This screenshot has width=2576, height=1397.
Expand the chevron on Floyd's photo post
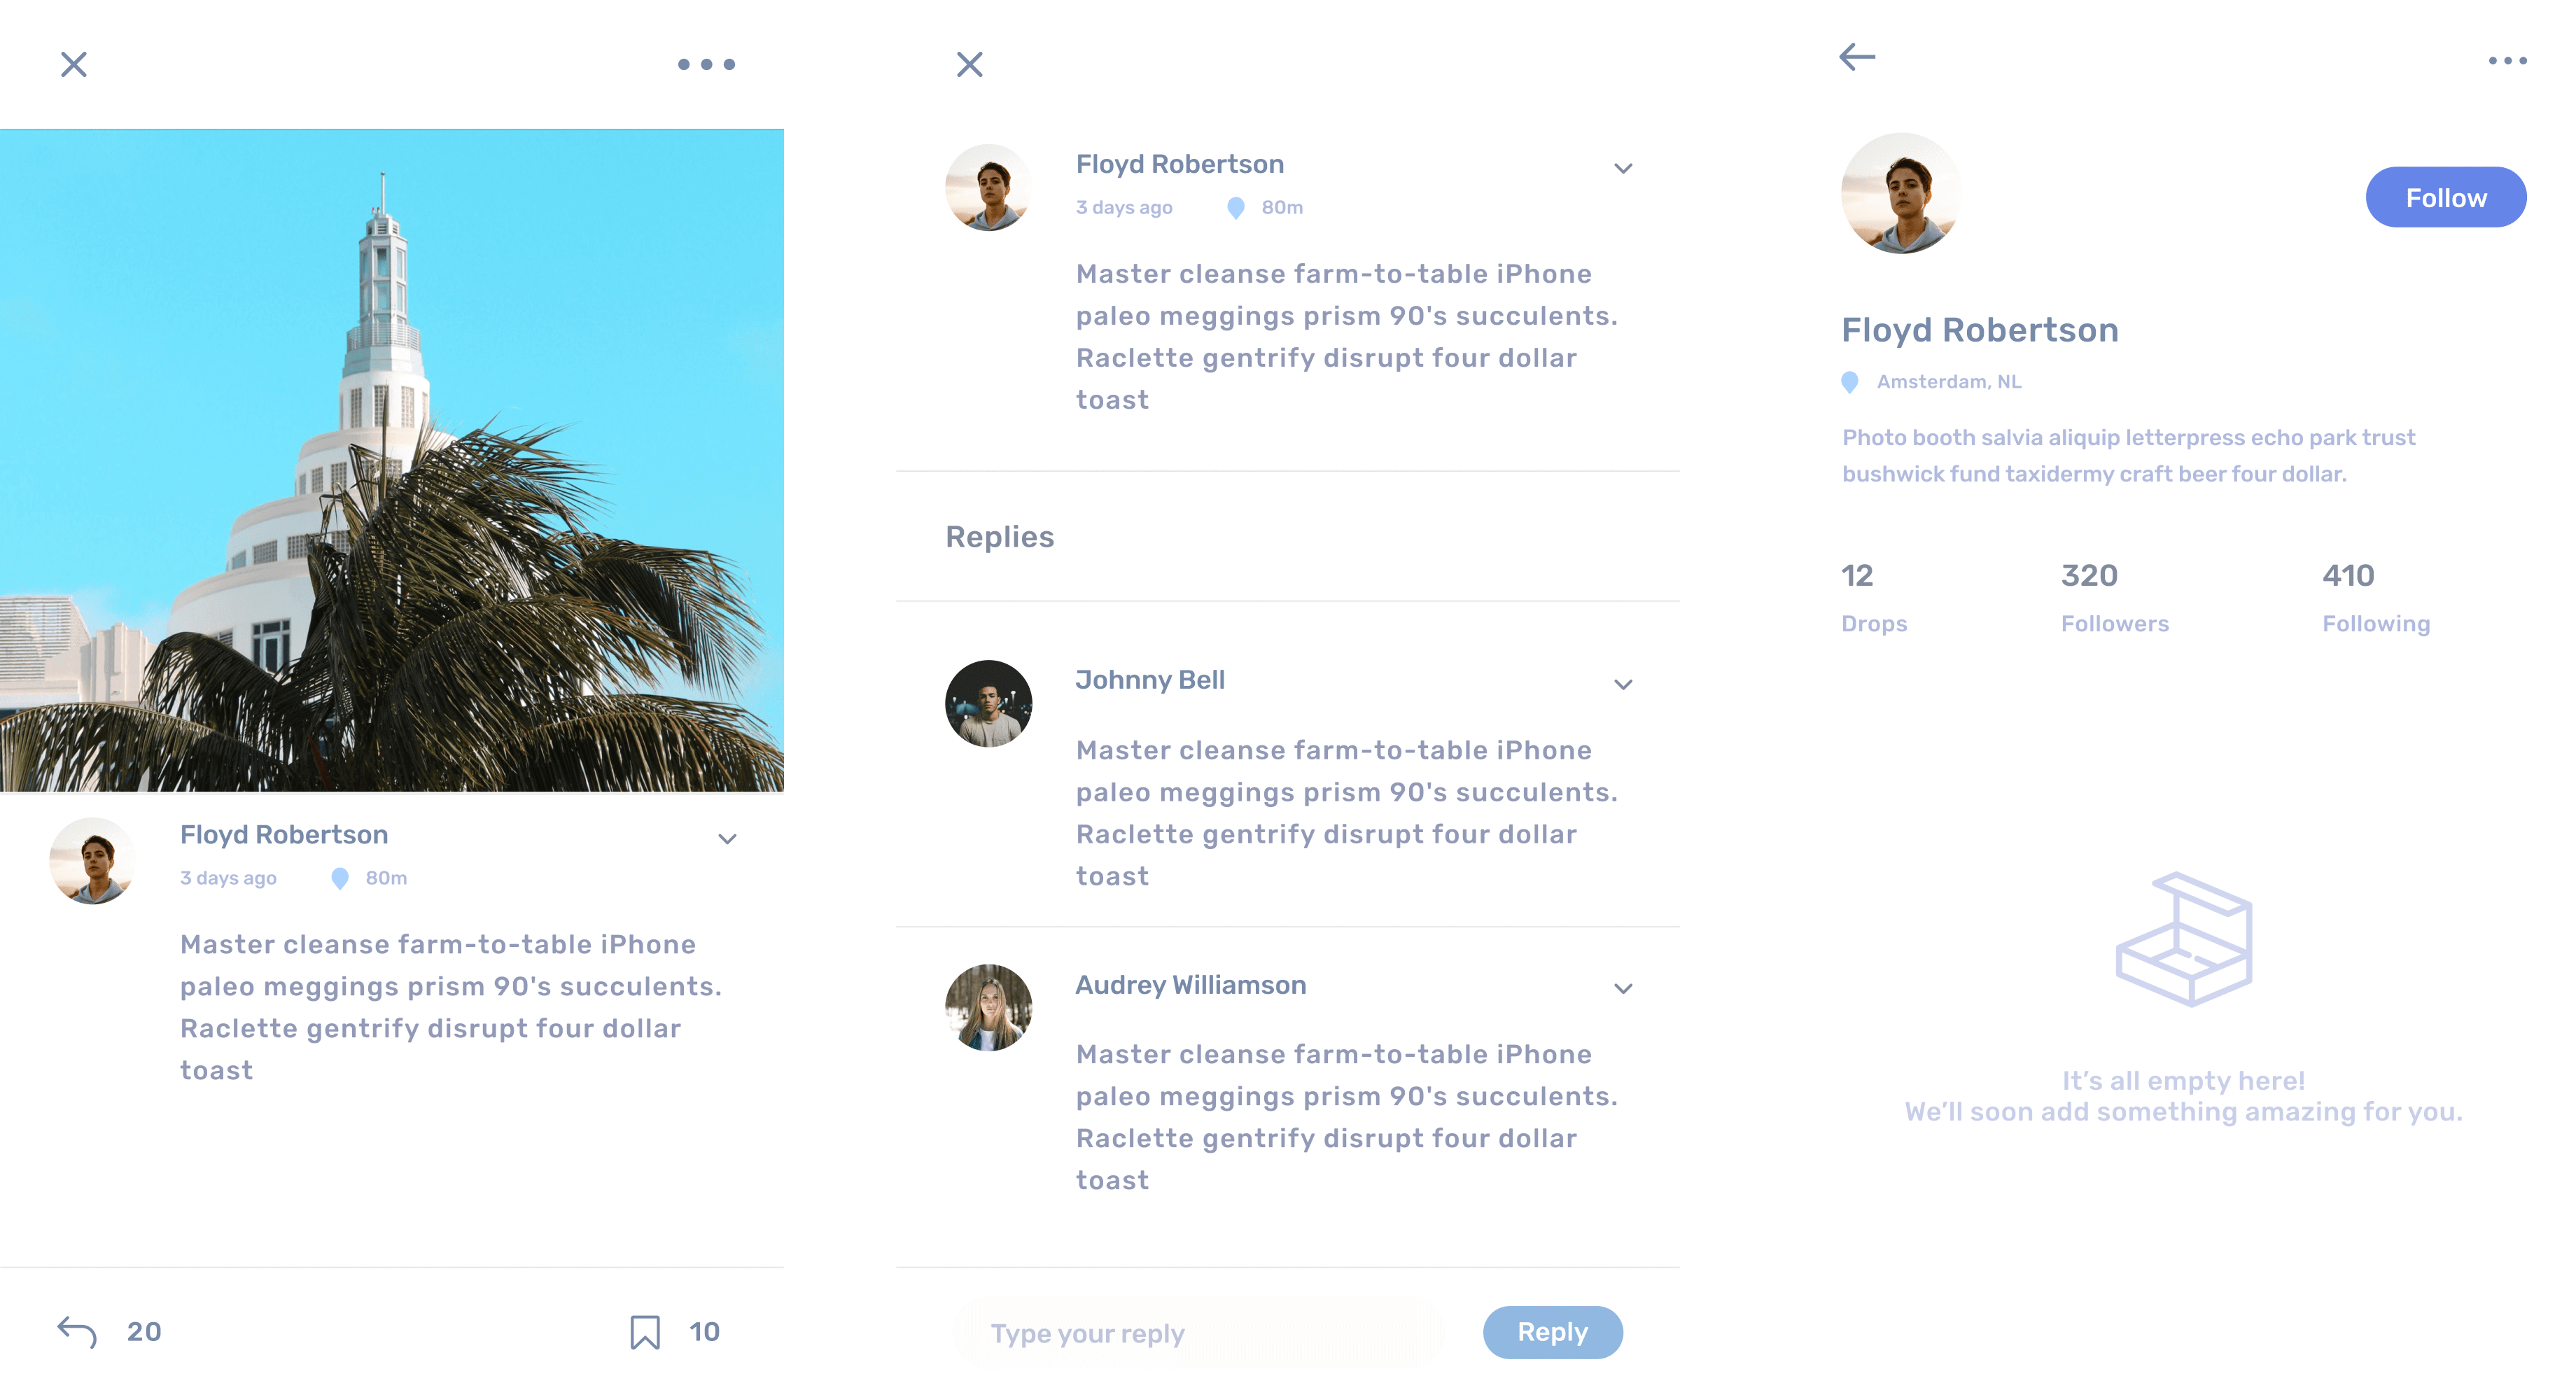[727, 839]
